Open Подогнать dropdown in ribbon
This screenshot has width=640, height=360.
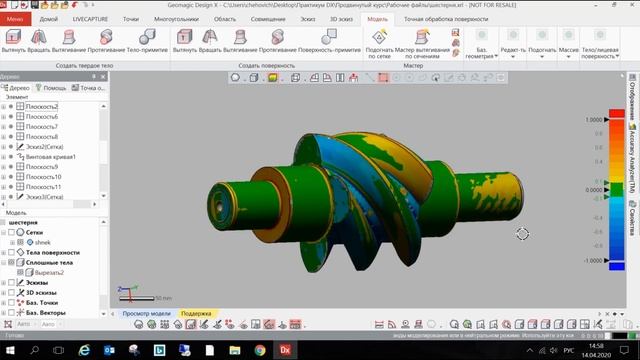(542, 44)
